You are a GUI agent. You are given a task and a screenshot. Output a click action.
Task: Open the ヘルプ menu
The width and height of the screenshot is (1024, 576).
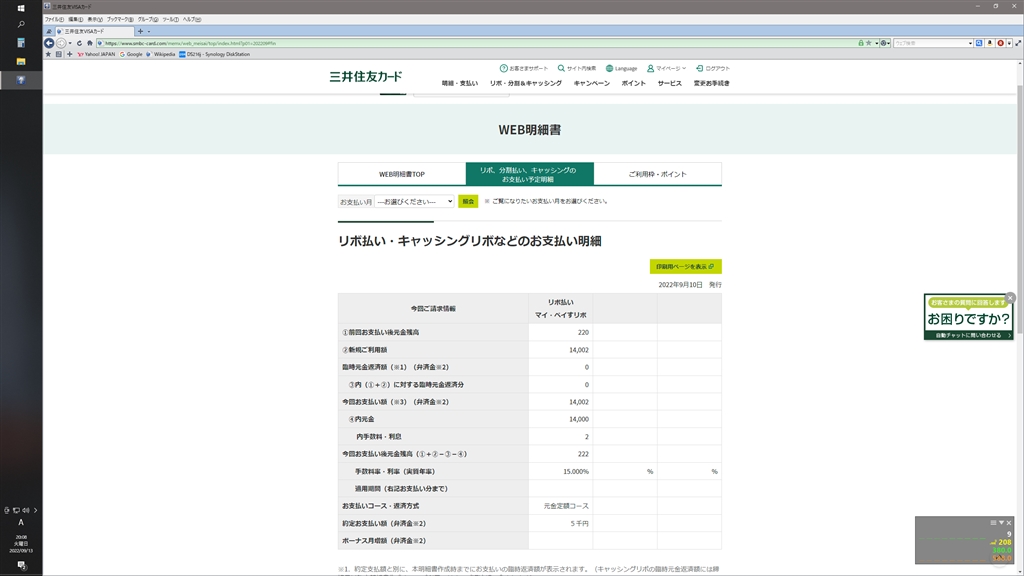click(192, 20)
